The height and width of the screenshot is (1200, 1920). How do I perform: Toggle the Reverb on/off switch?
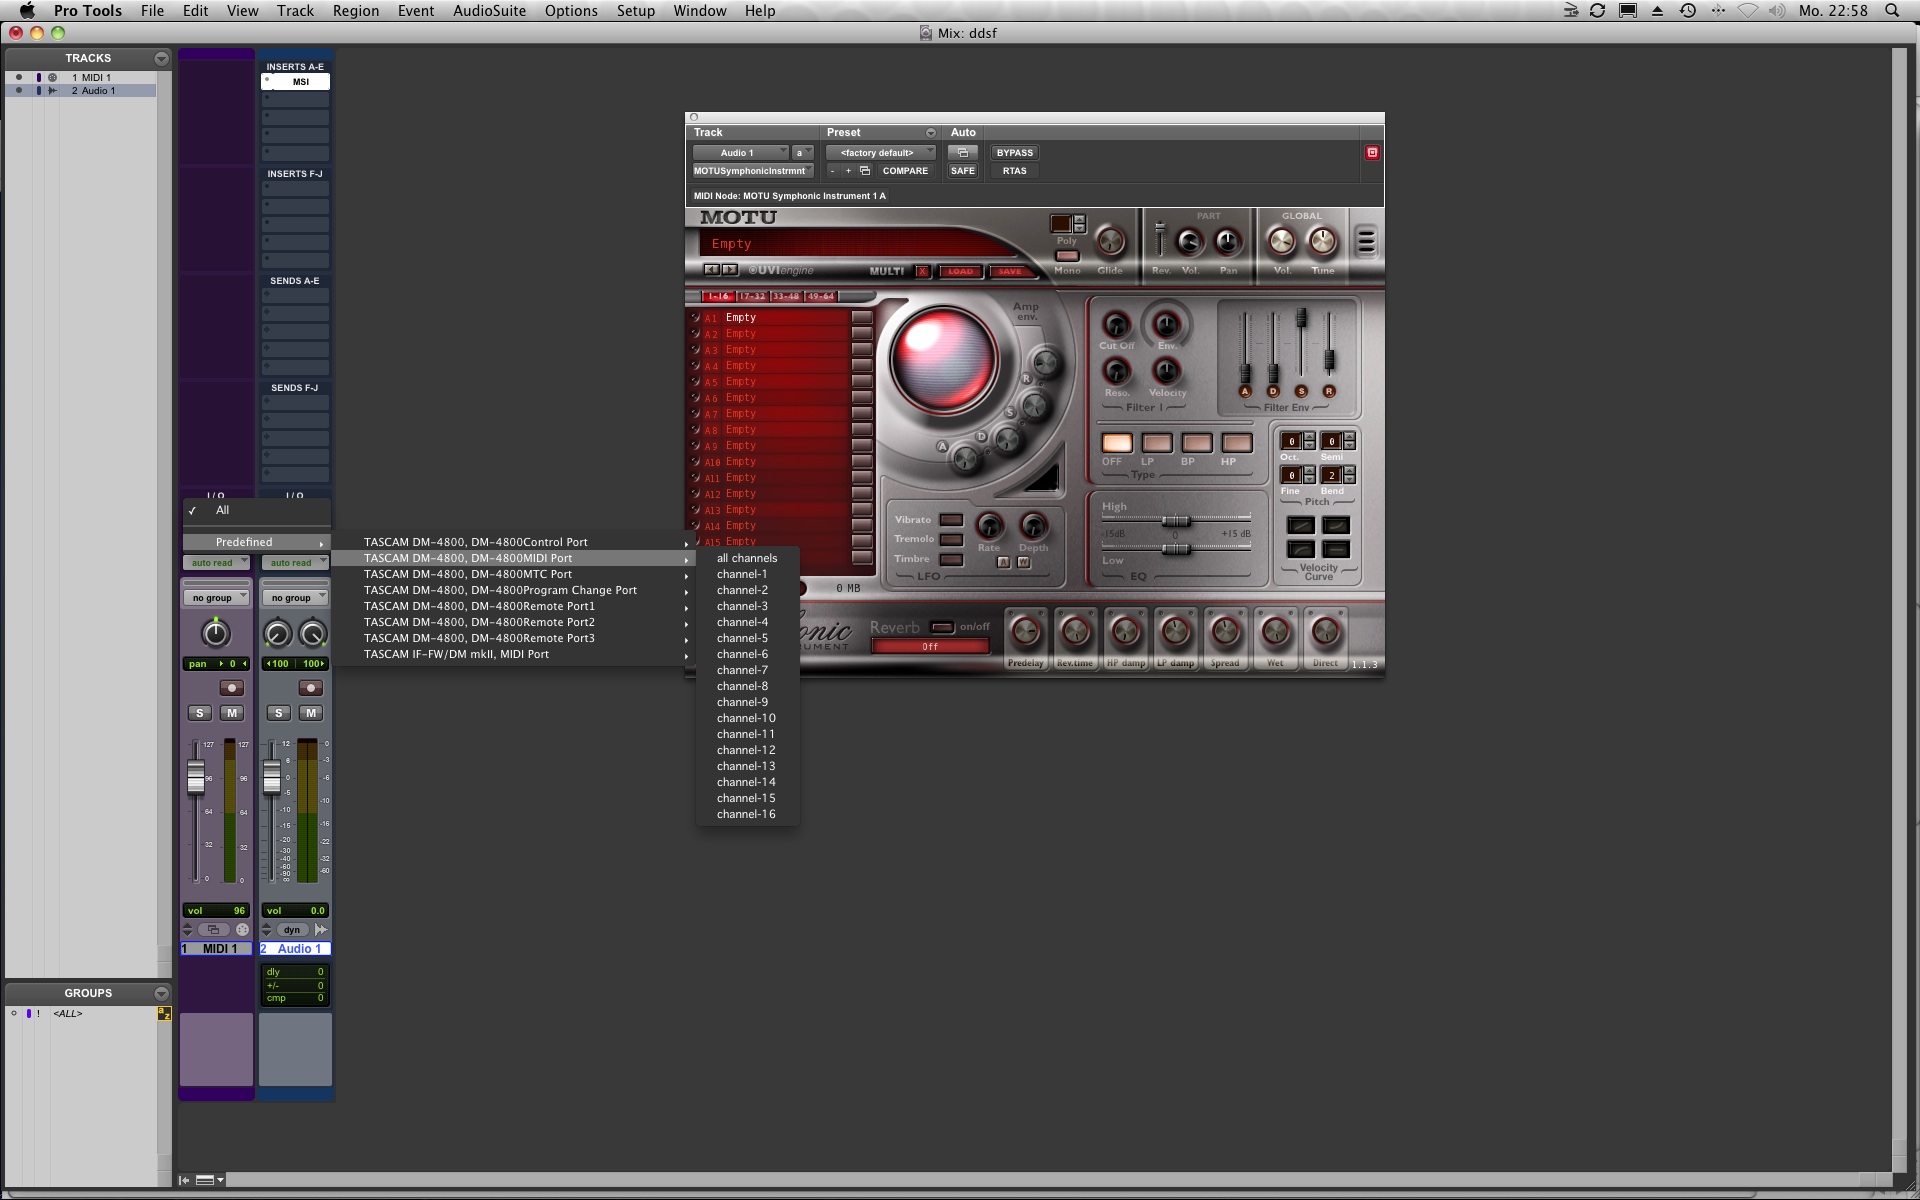(942, 627)
